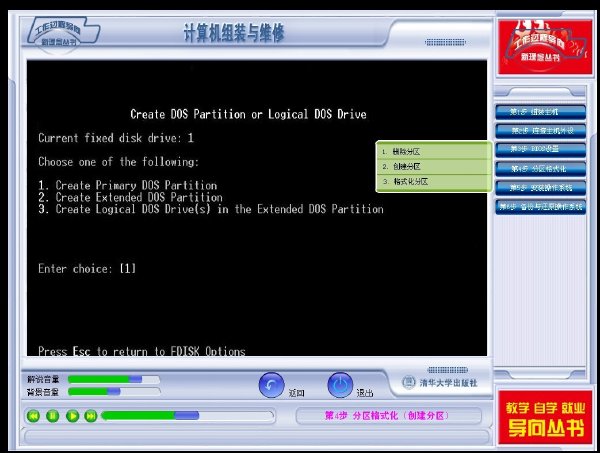Skip forward with the fast-forward button

tap(91, 416)
